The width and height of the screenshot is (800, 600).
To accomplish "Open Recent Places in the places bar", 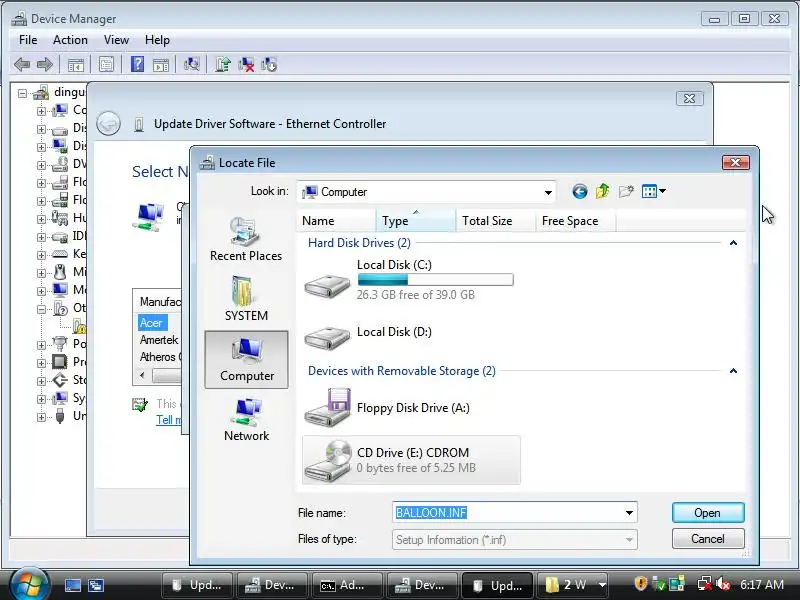I will (246, 239).
